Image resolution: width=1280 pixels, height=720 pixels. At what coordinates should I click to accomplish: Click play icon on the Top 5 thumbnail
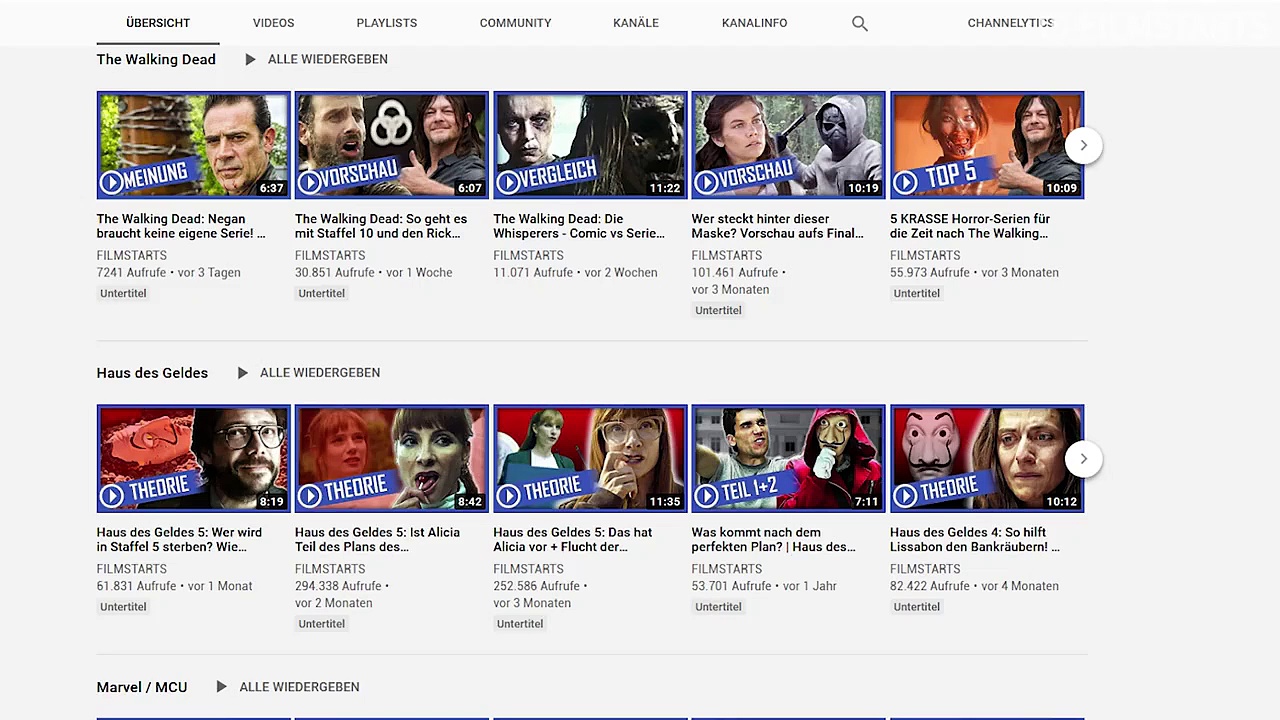coord(905,182)
